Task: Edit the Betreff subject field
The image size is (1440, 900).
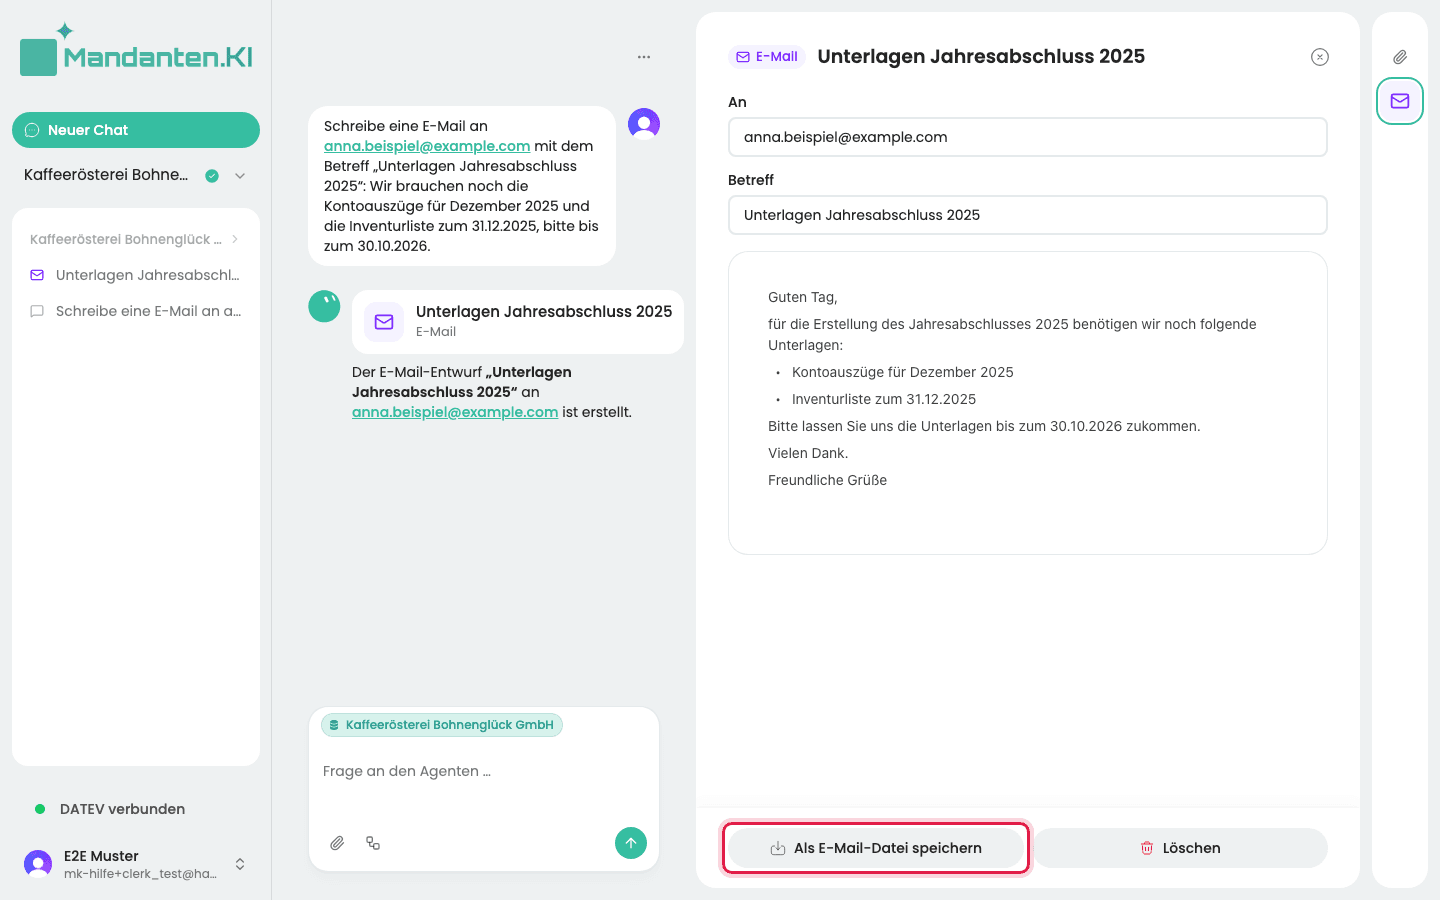Action: 1028,215
